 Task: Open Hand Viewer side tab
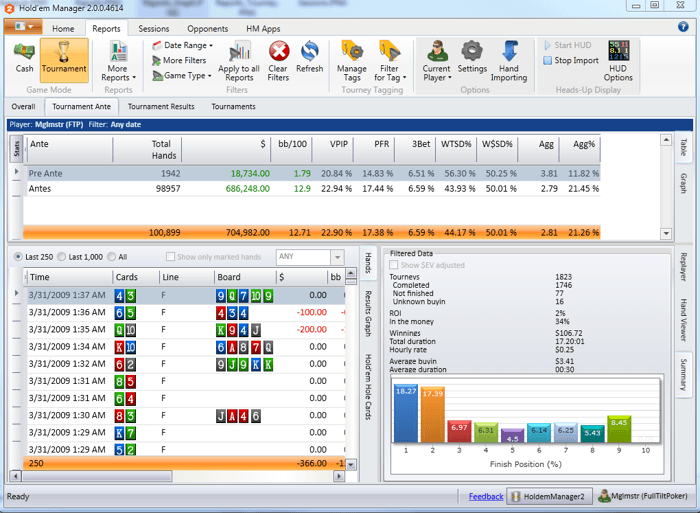pyautogui.click(x=683, y=320)
